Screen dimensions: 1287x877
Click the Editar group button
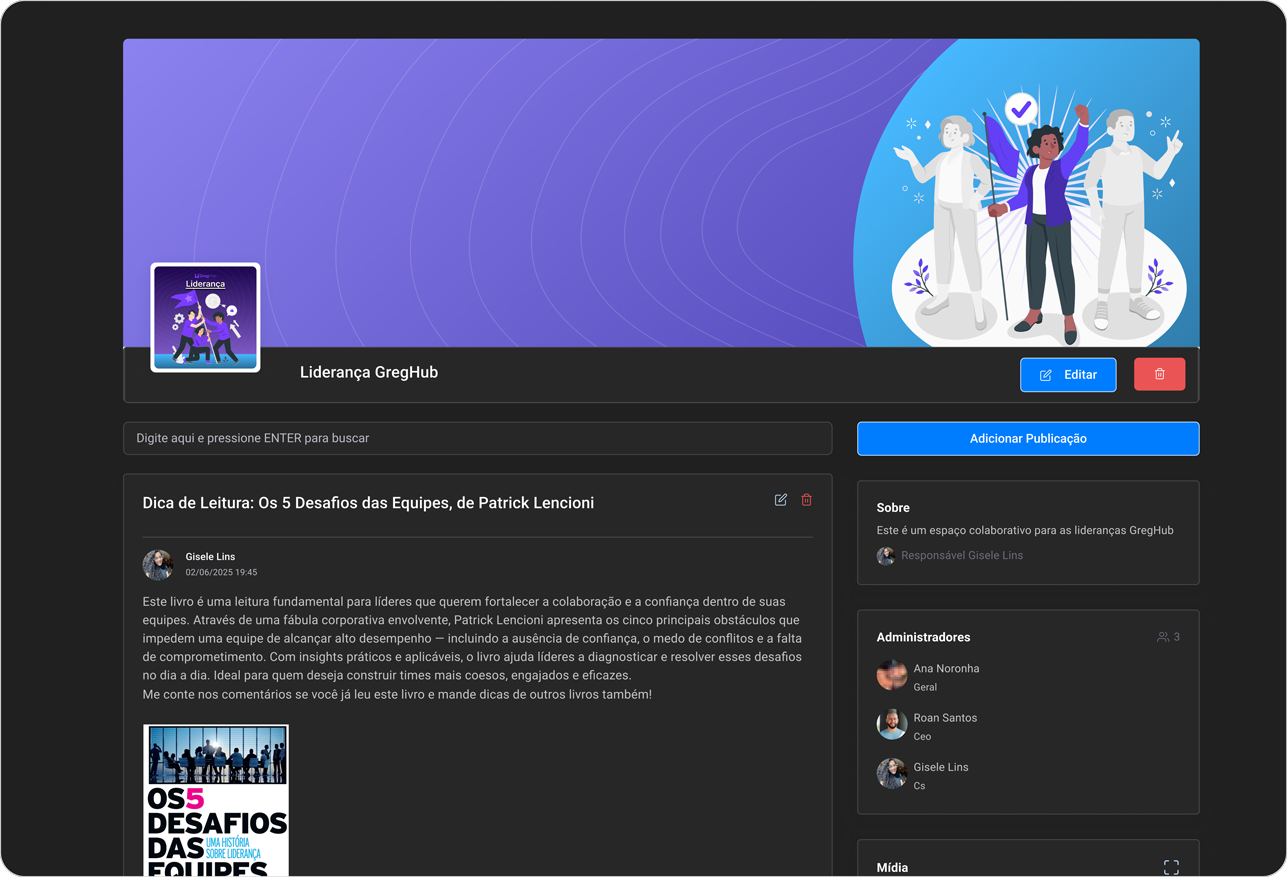(1067, 375)
